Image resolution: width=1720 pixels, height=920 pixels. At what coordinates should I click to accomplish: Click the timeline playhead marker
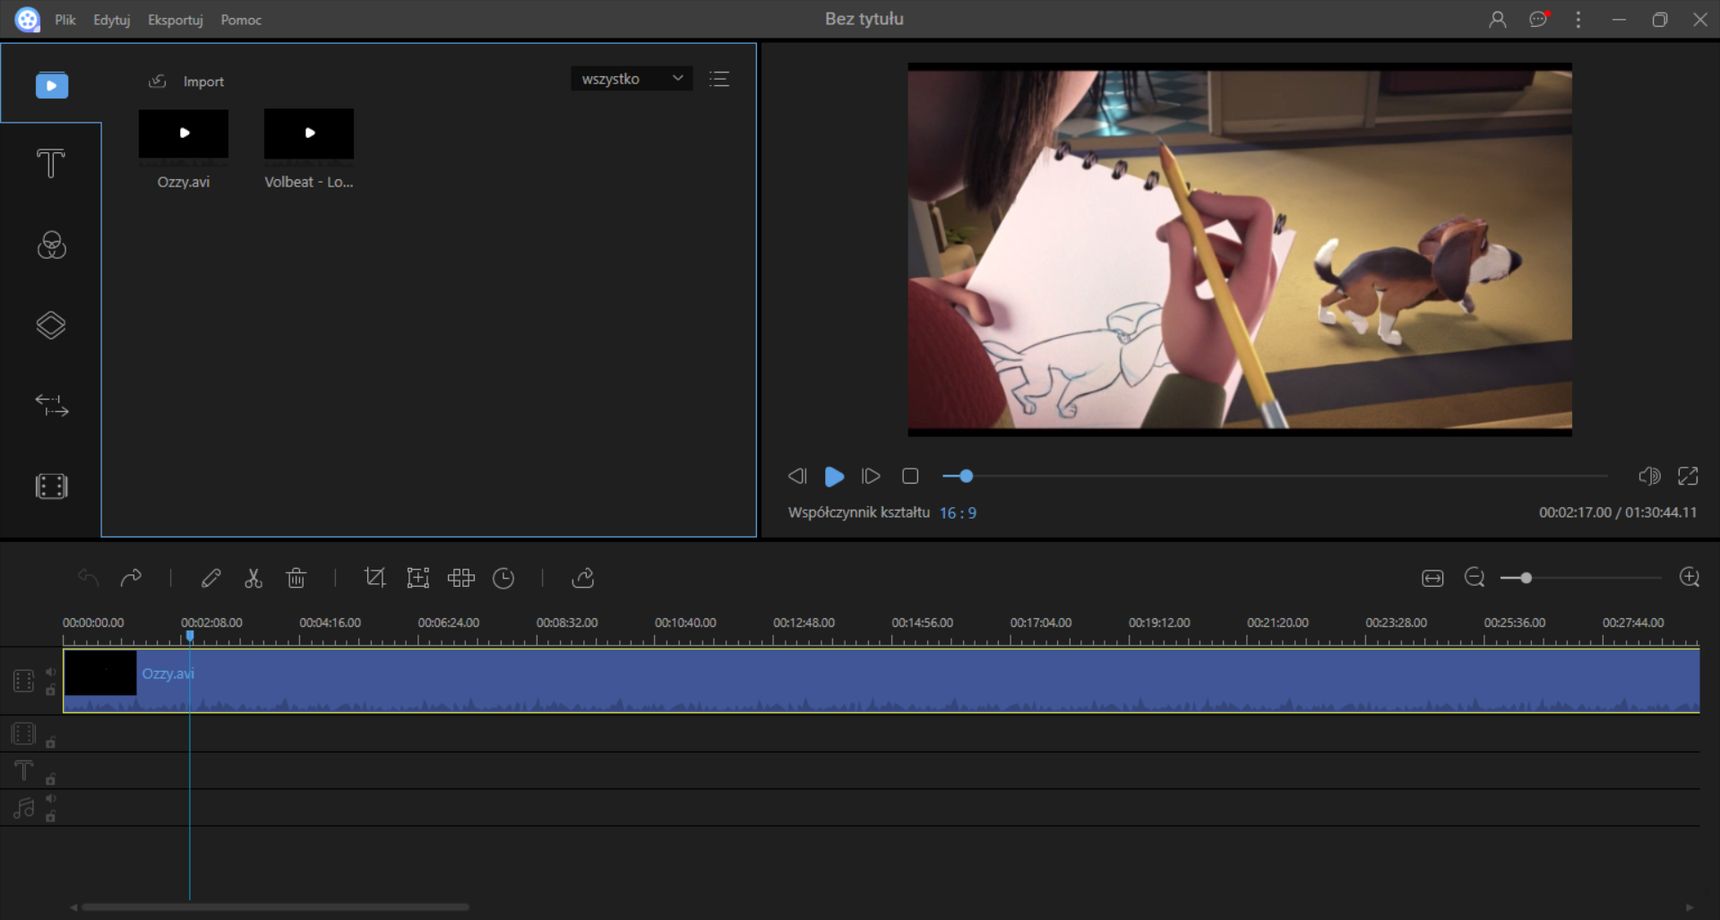[x=189, y=636]
